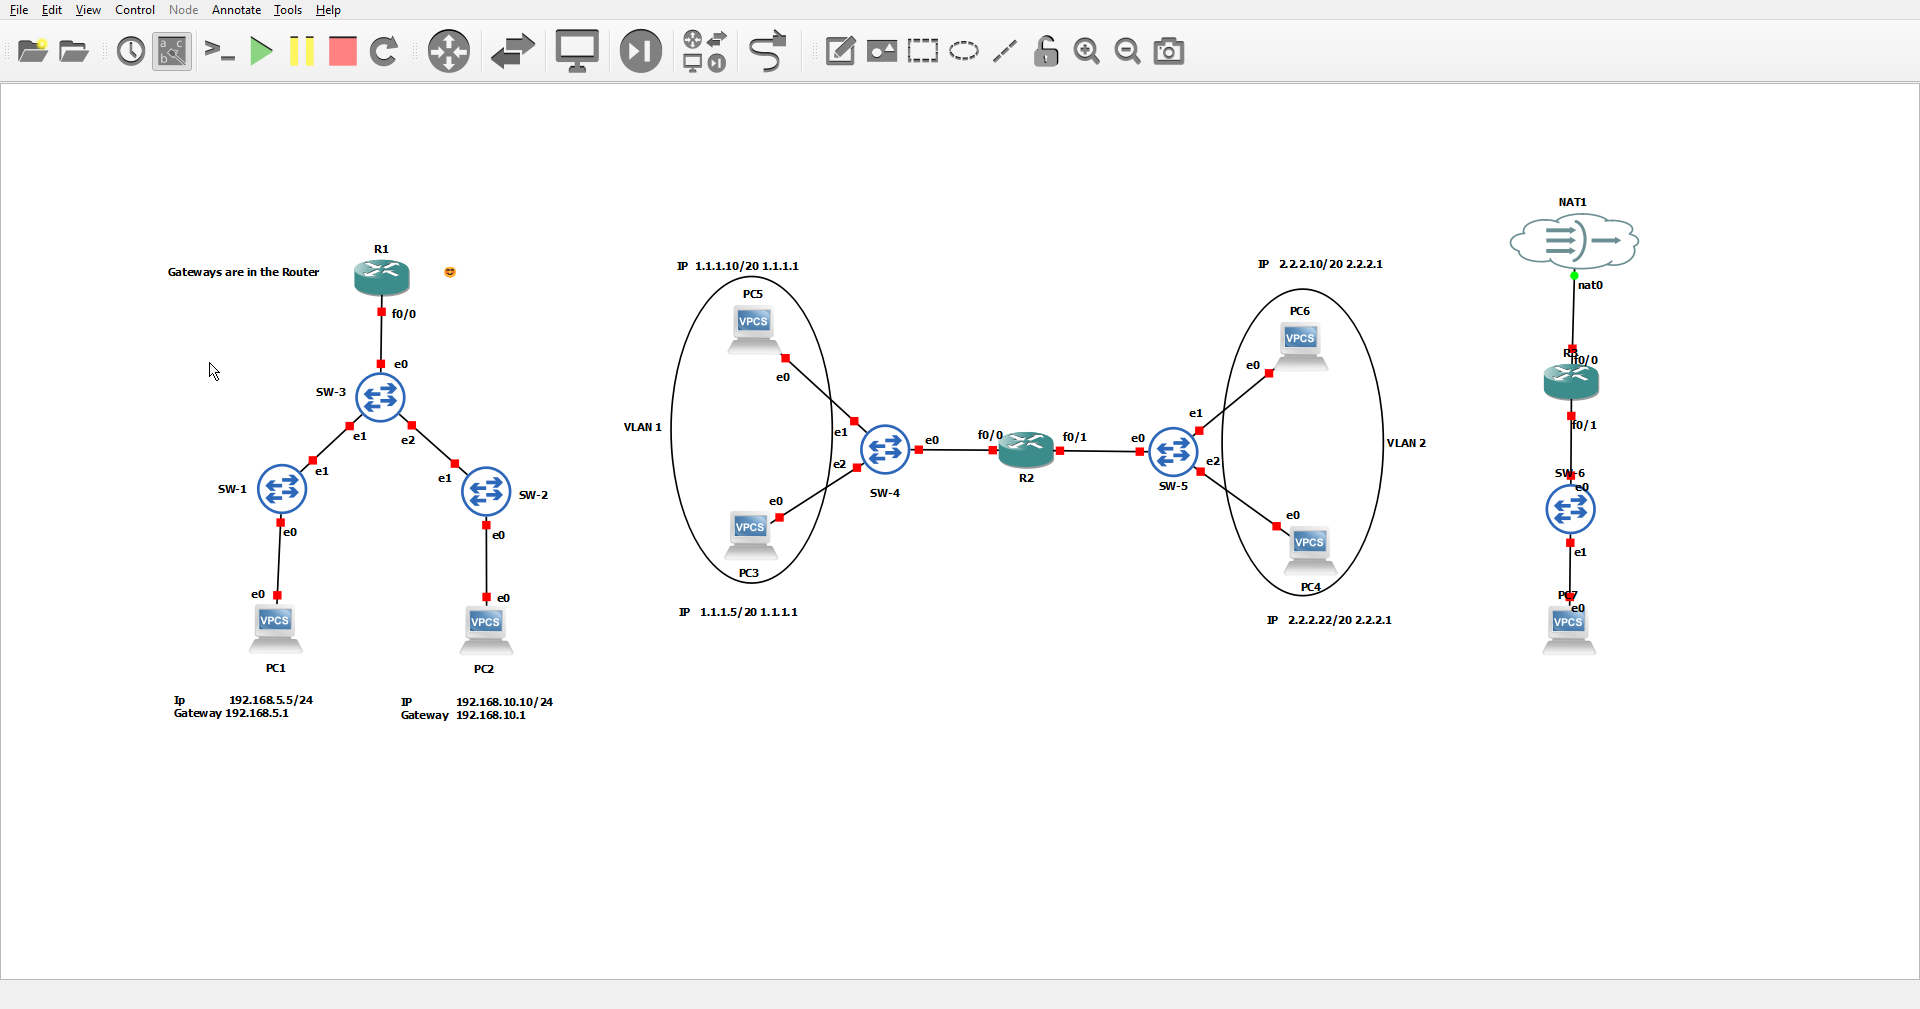Image resolution: width=1920 pixels, height=1009 pixels.
Task: Toggle snapshot manager with the clock icon
Action: tap(130, 51)
